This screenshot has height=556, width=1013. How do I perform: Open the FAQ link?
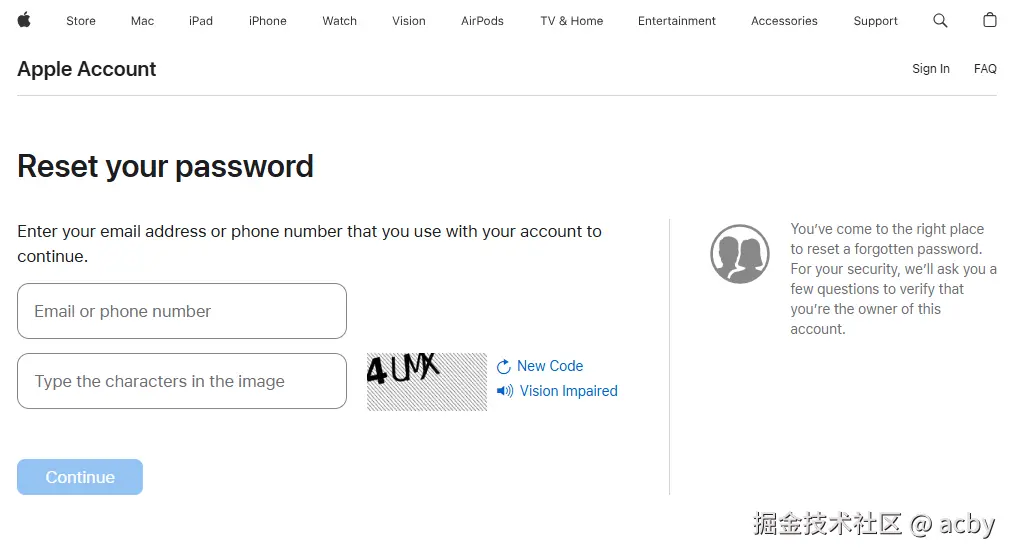click(x=985, y=68)
